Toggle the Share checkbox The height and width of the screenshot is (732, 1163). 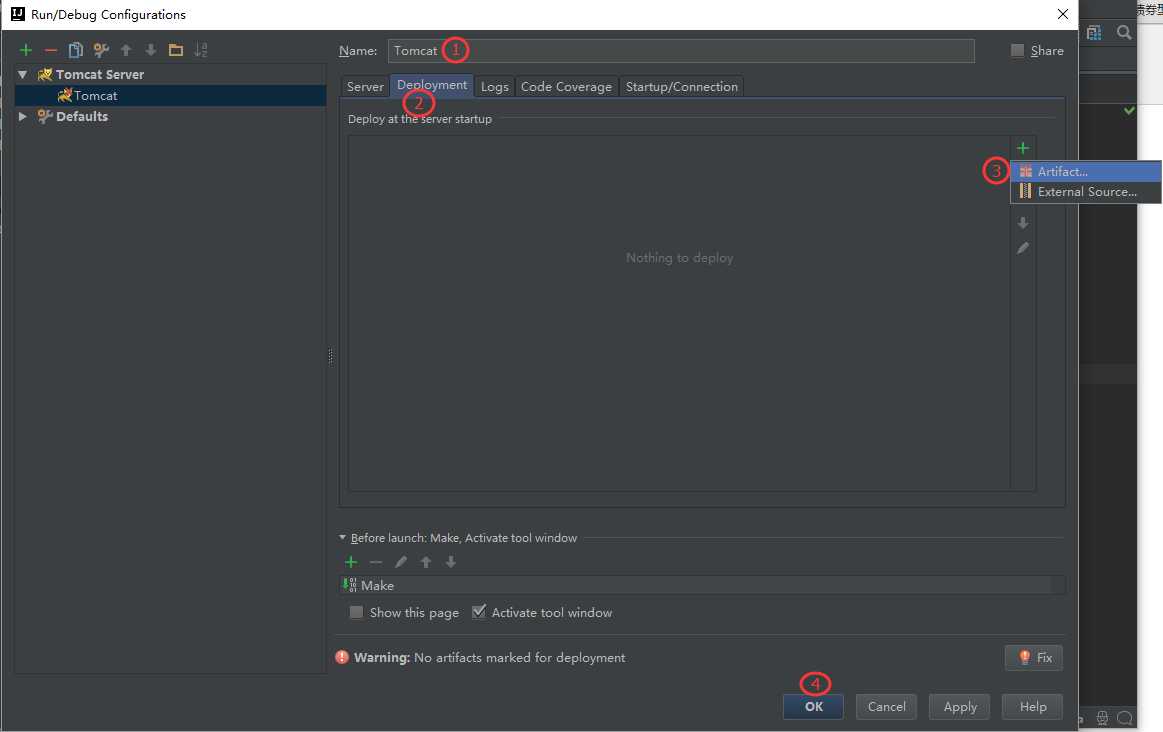pyautogui.click(x=1018, y=50)
